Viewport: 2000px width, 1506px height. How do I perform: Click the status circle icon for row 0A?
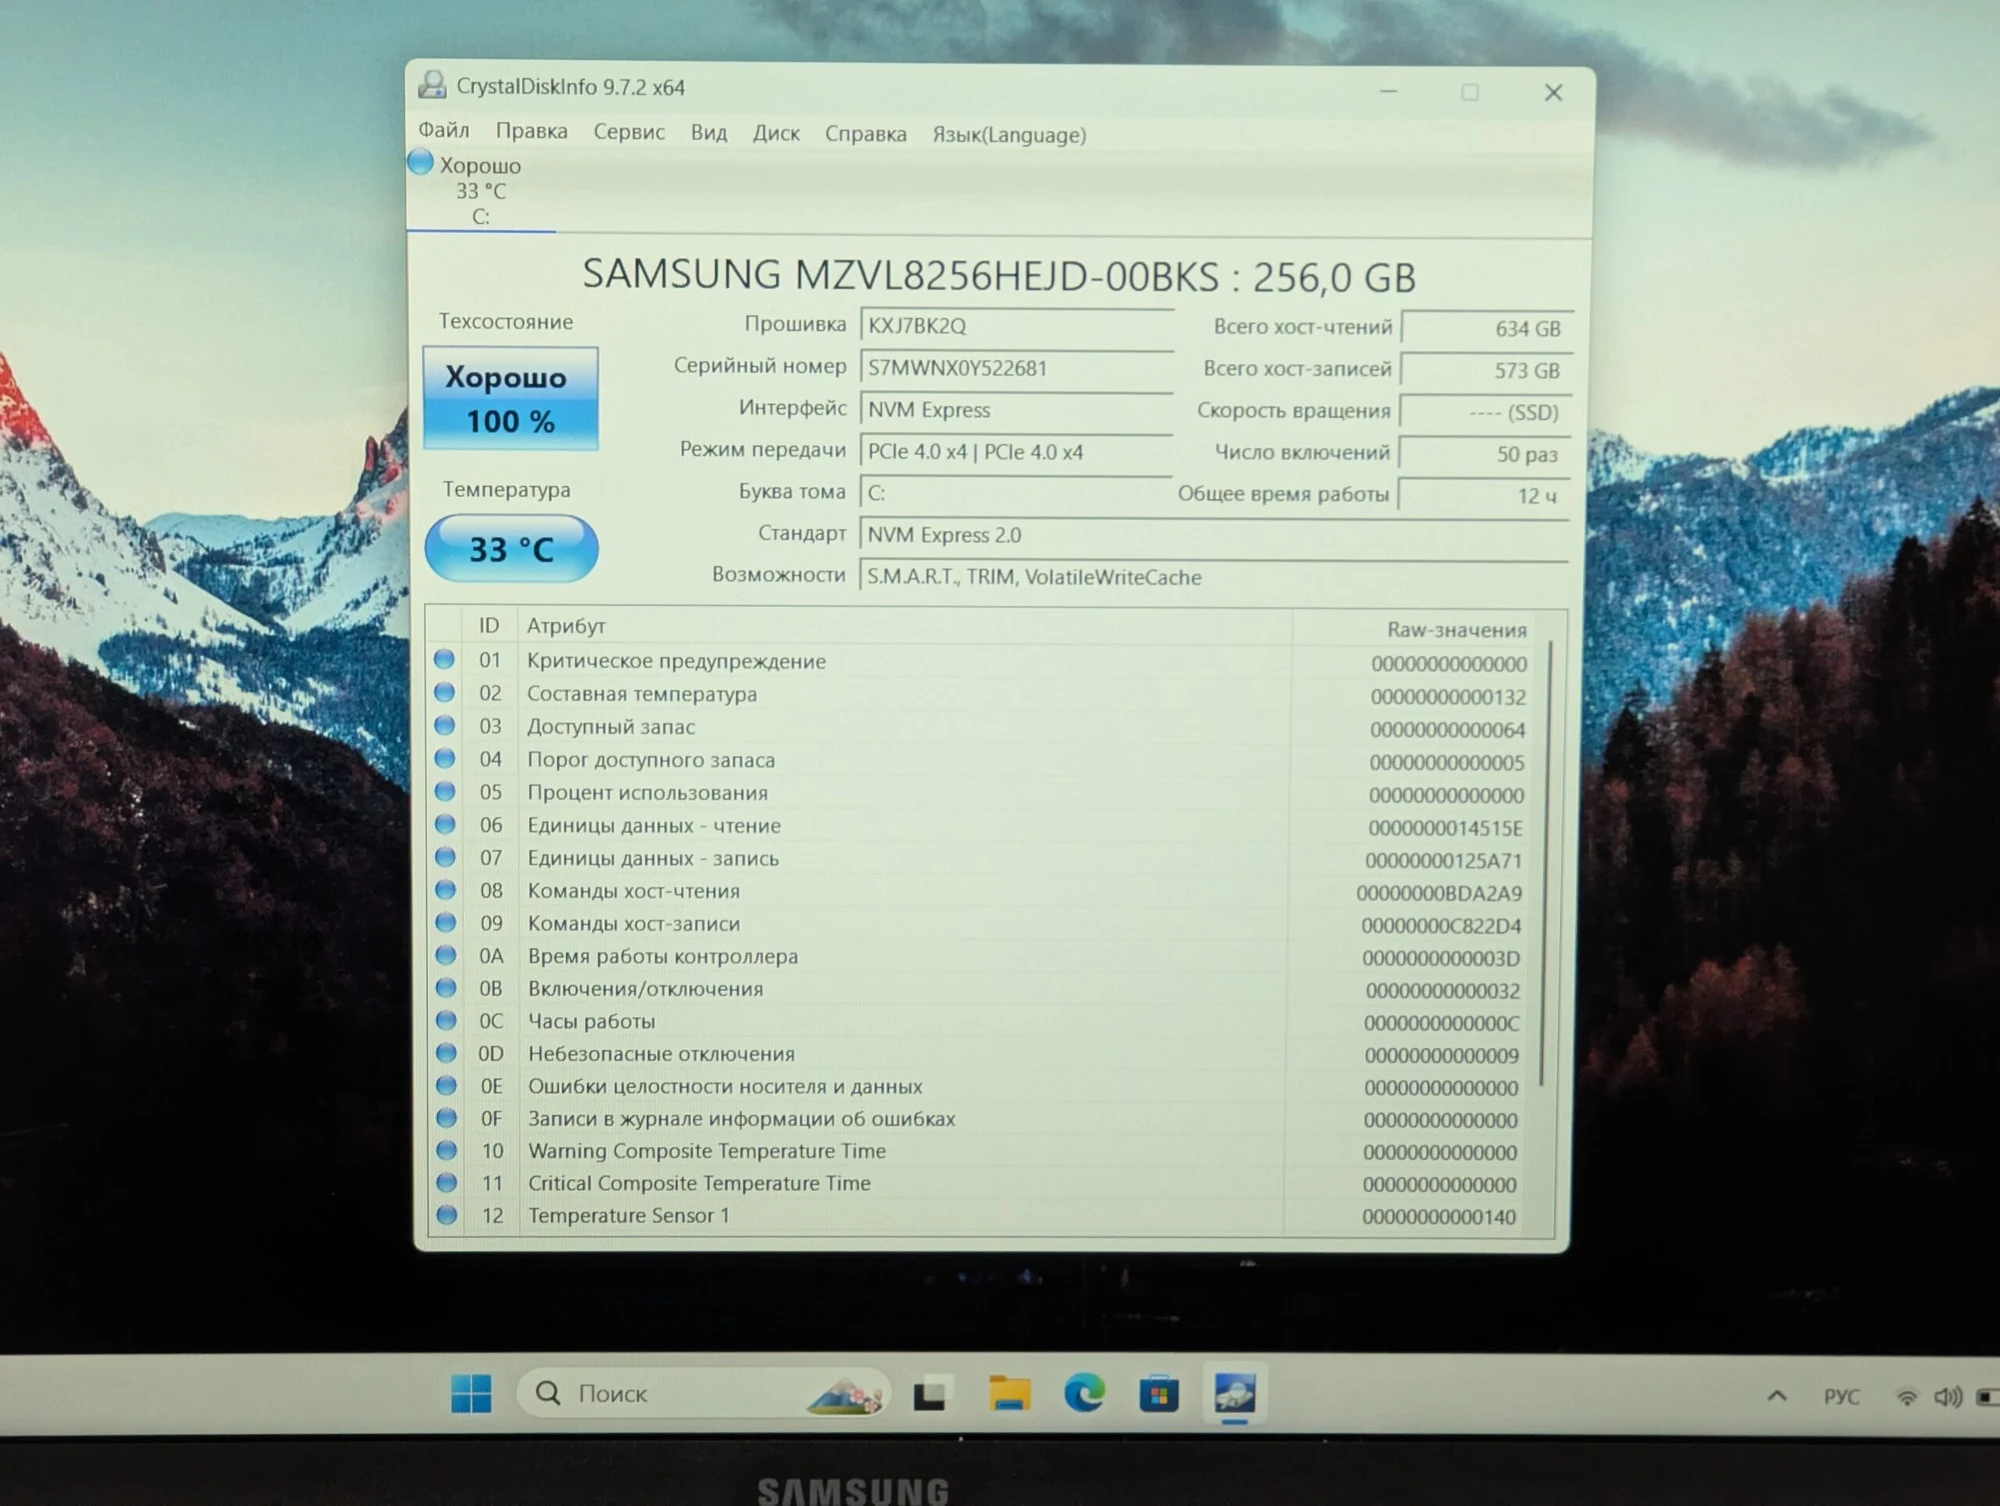[x=445, y=955]
